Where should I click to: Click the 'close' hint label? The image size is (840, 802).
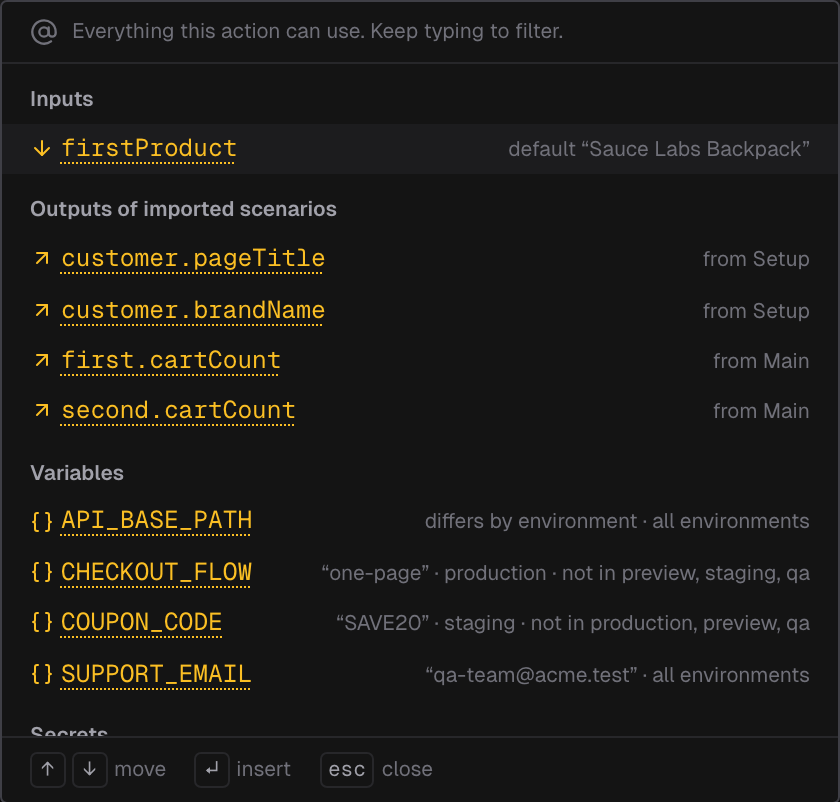click(x=407, y=769)
